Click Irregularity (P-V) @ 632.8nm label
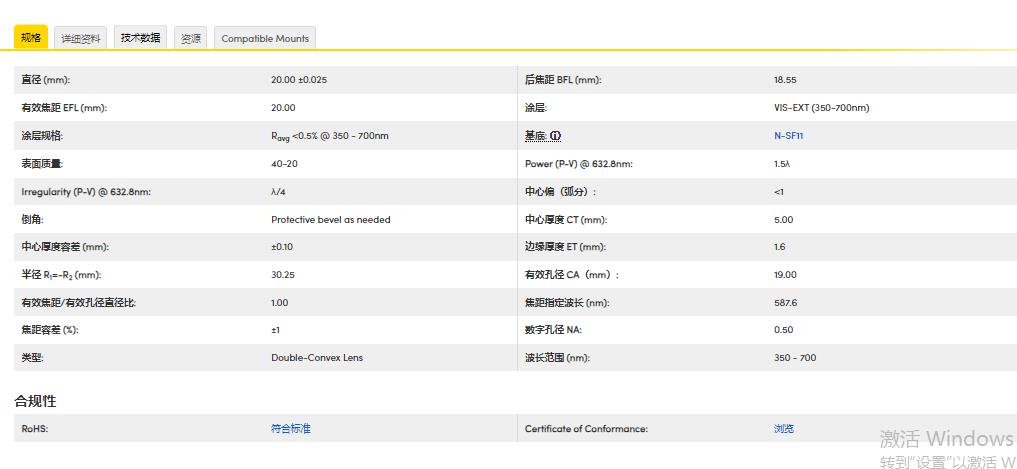1017x469 pixels. coord(86,191)
